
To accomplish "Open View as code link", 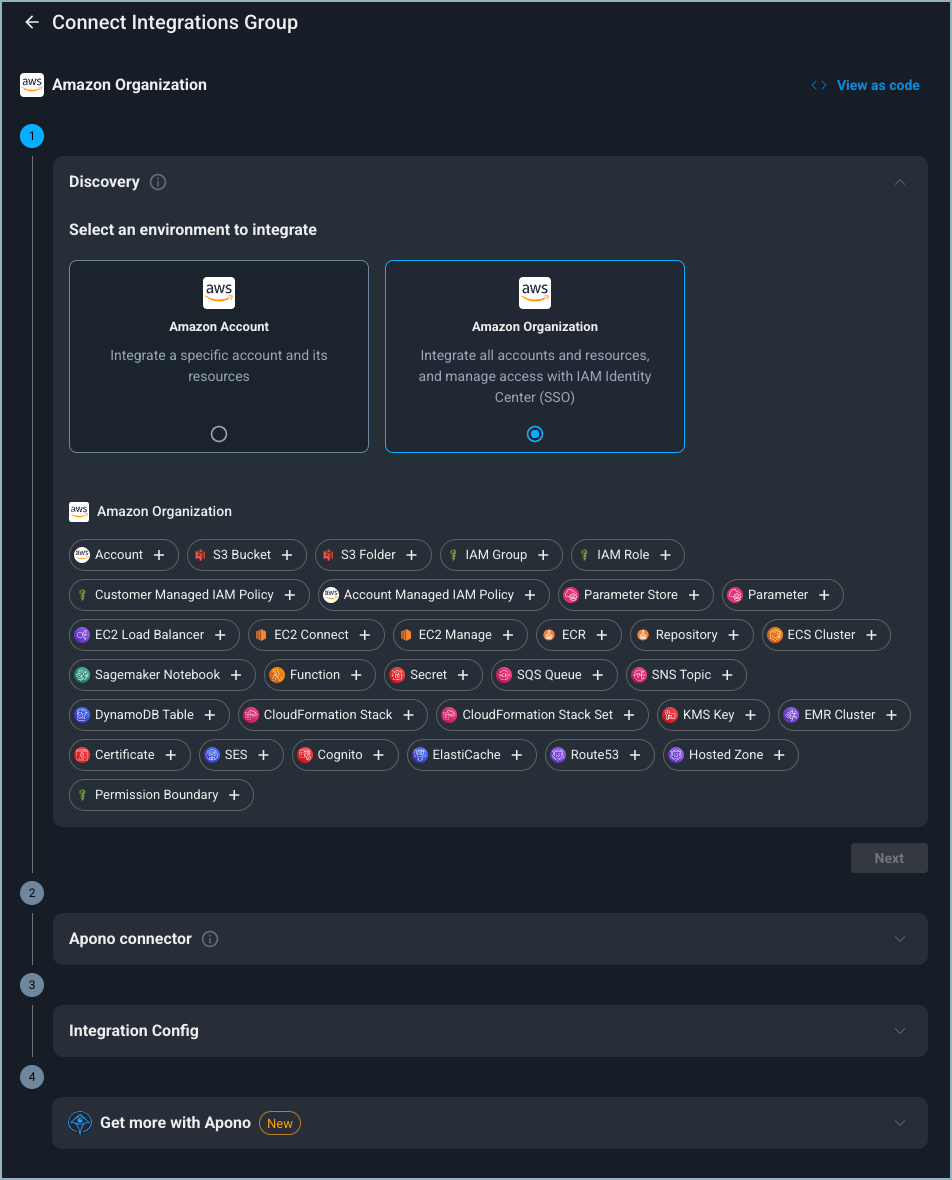I will tap(866, 85).
